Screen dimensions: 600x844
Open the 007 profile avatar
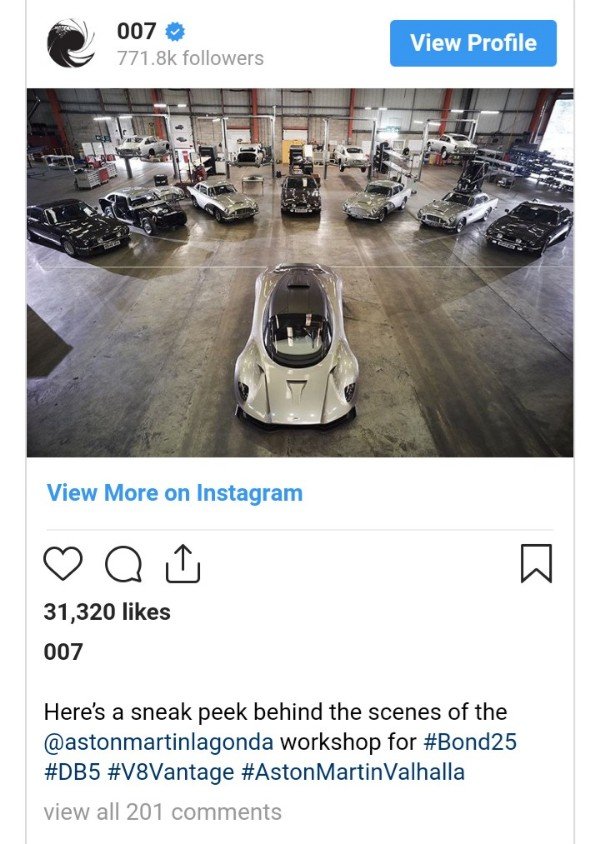[70, 43]
